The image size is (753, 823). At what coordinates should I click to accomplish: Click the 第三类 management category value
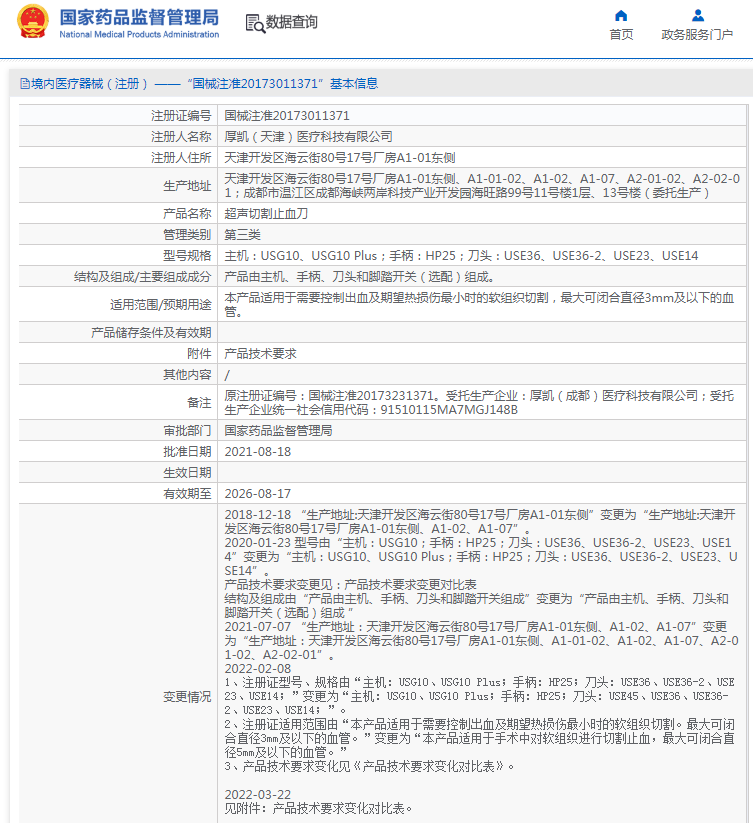(243, 235)
